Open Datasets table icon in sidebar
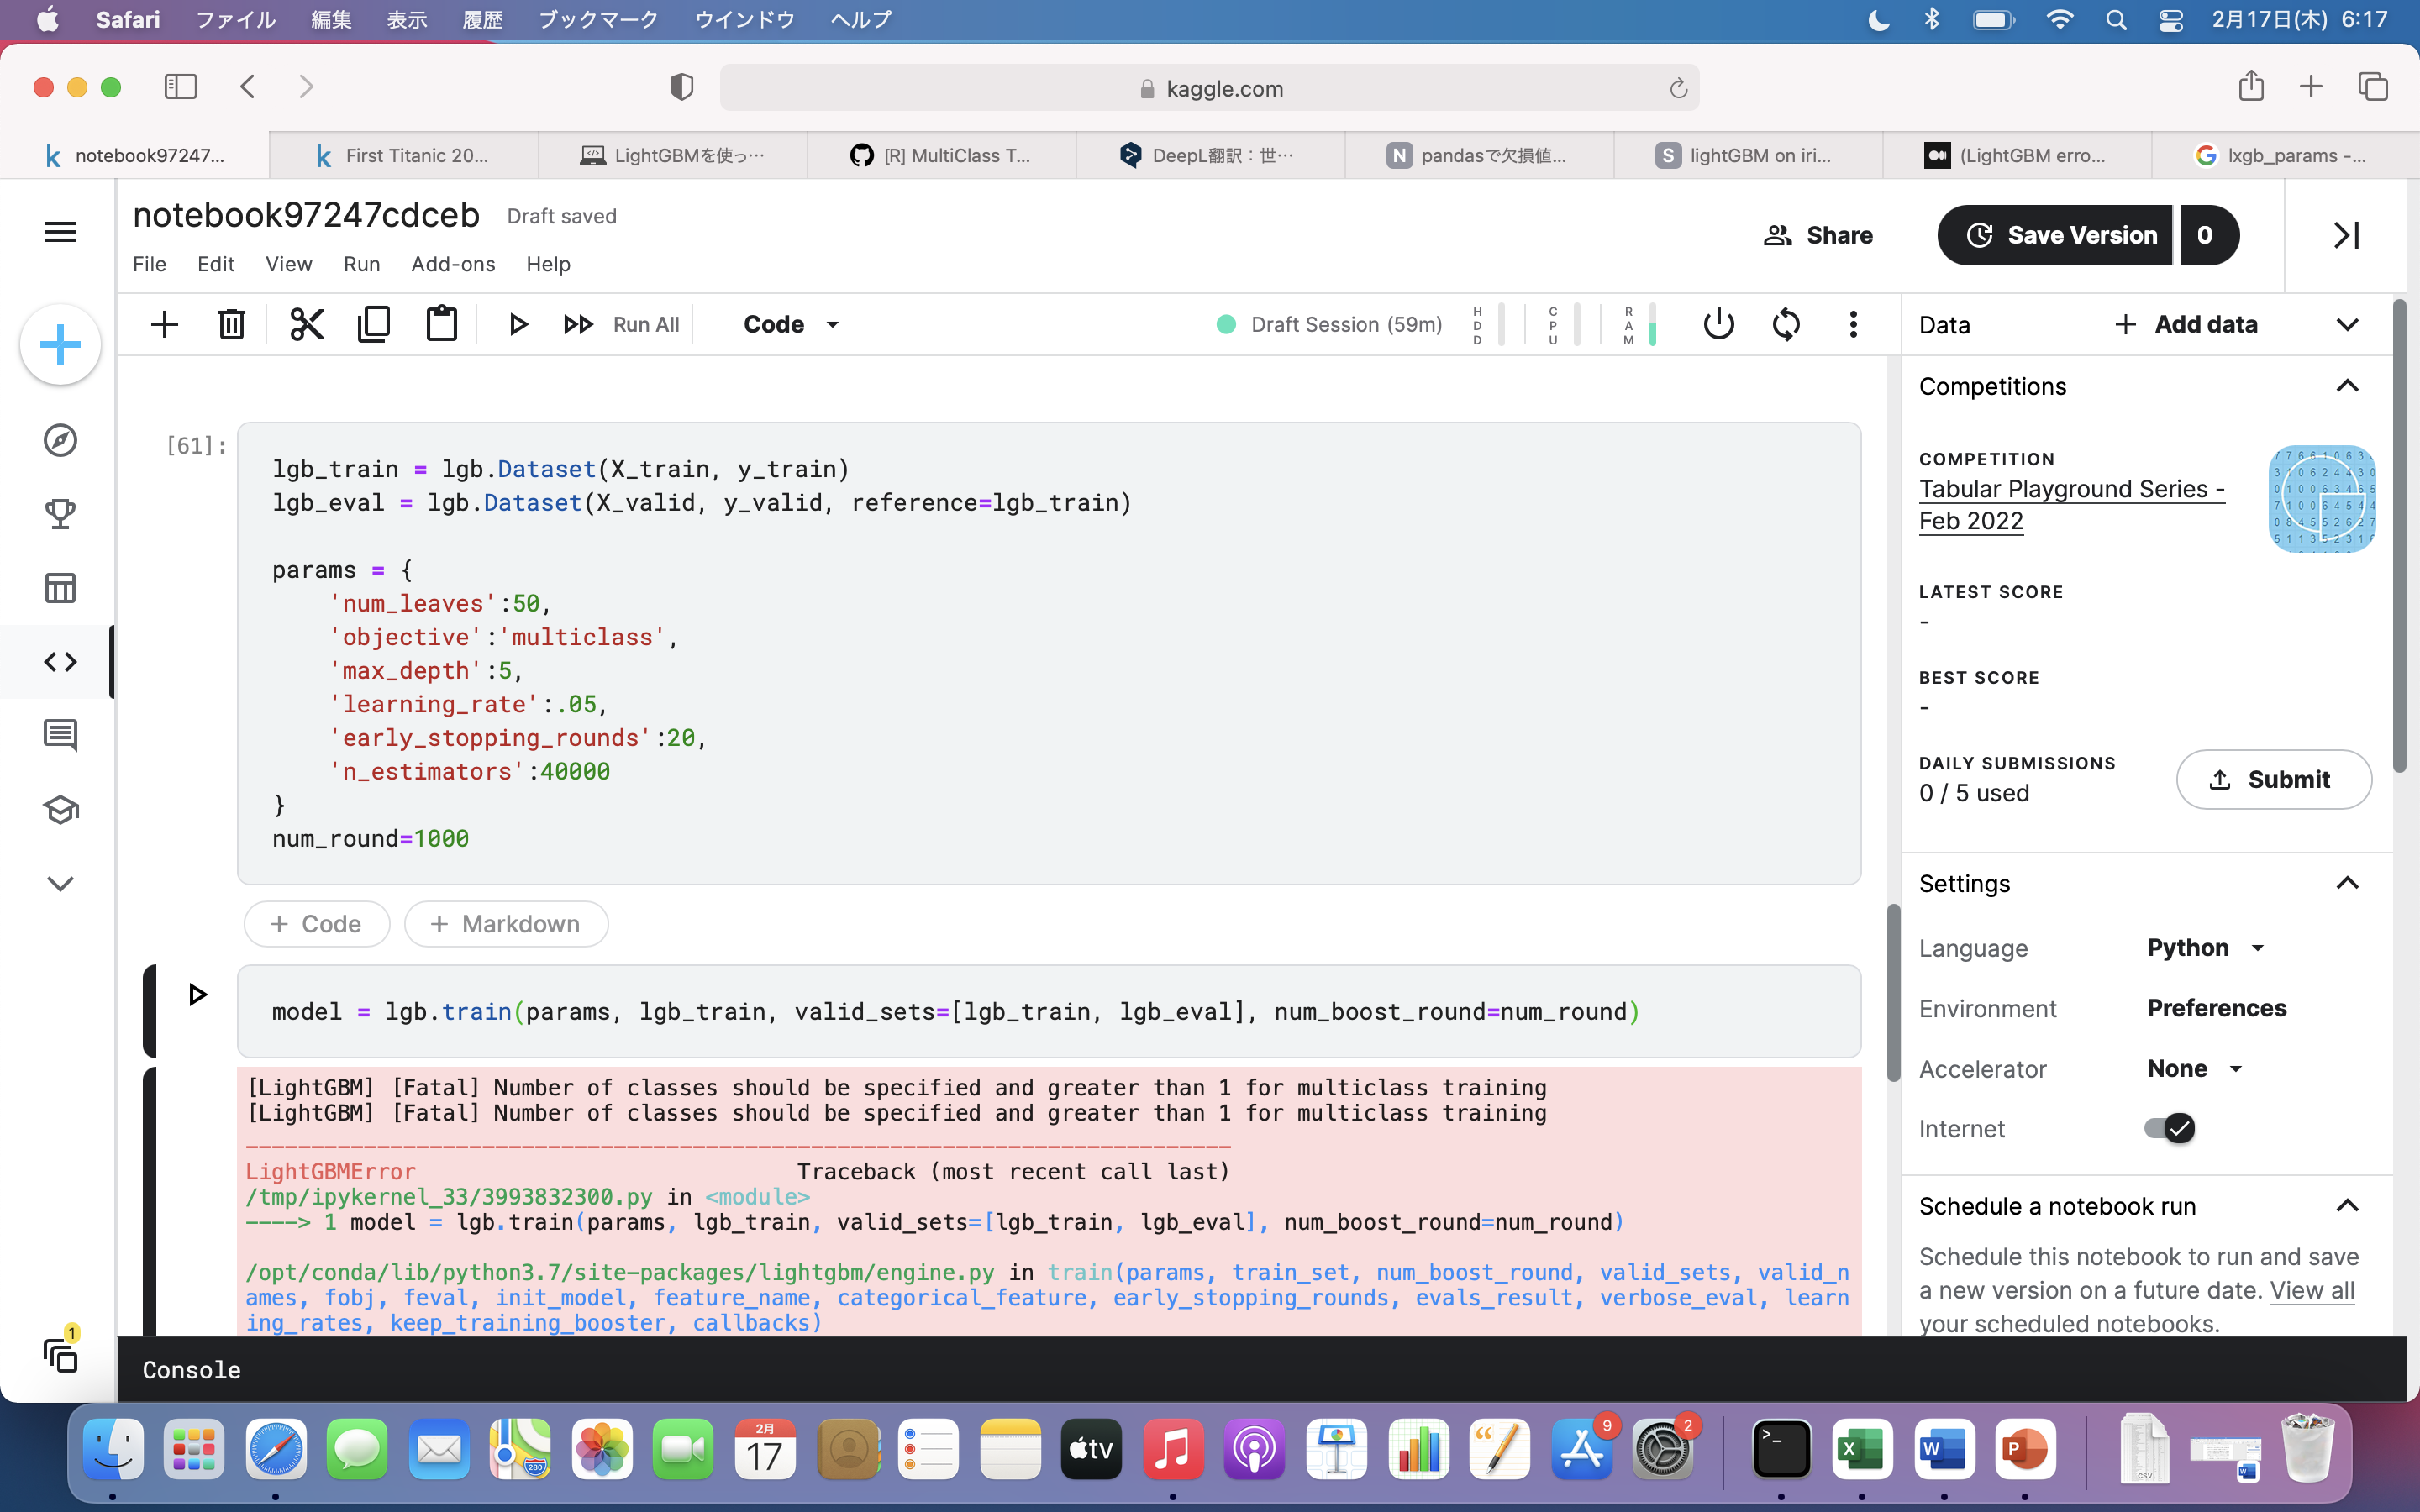 coord(60,588)
